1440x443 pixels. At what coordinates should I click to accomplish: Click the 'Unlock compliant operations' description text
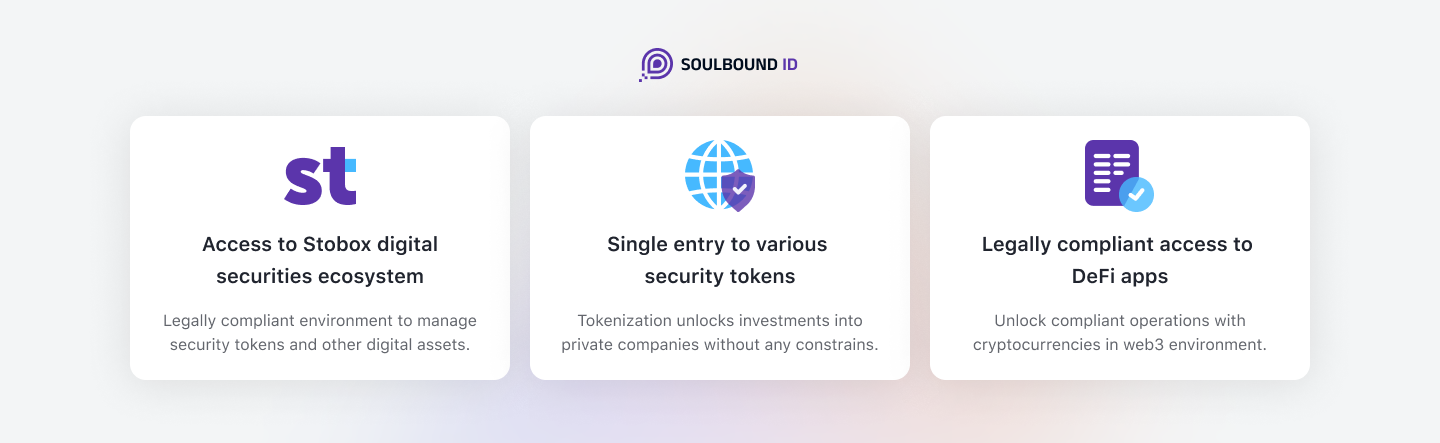coord(1120,333)
